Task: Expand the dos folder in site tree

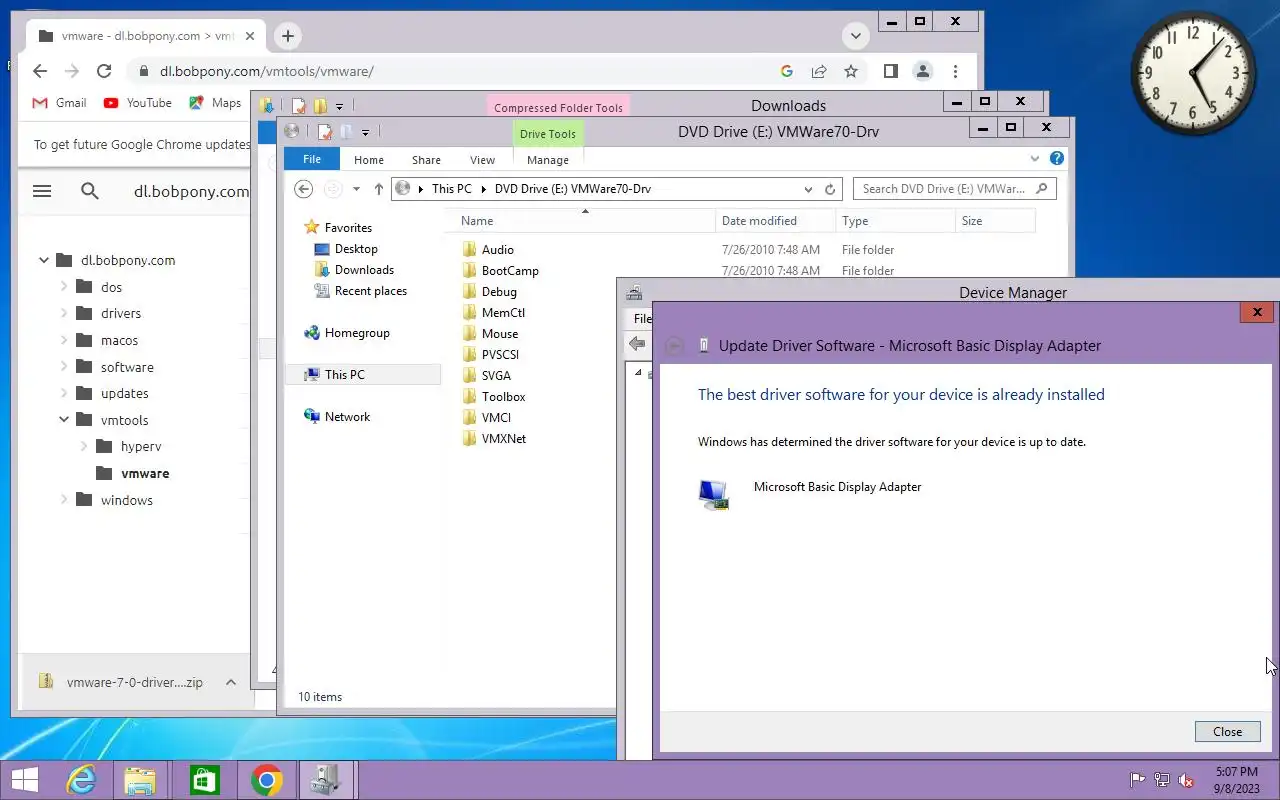Action: click(64, 287)
